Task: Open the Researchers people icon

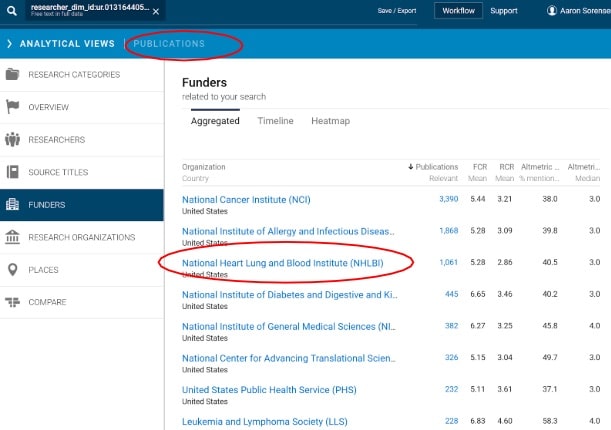Action: click(x=13, y=139)
